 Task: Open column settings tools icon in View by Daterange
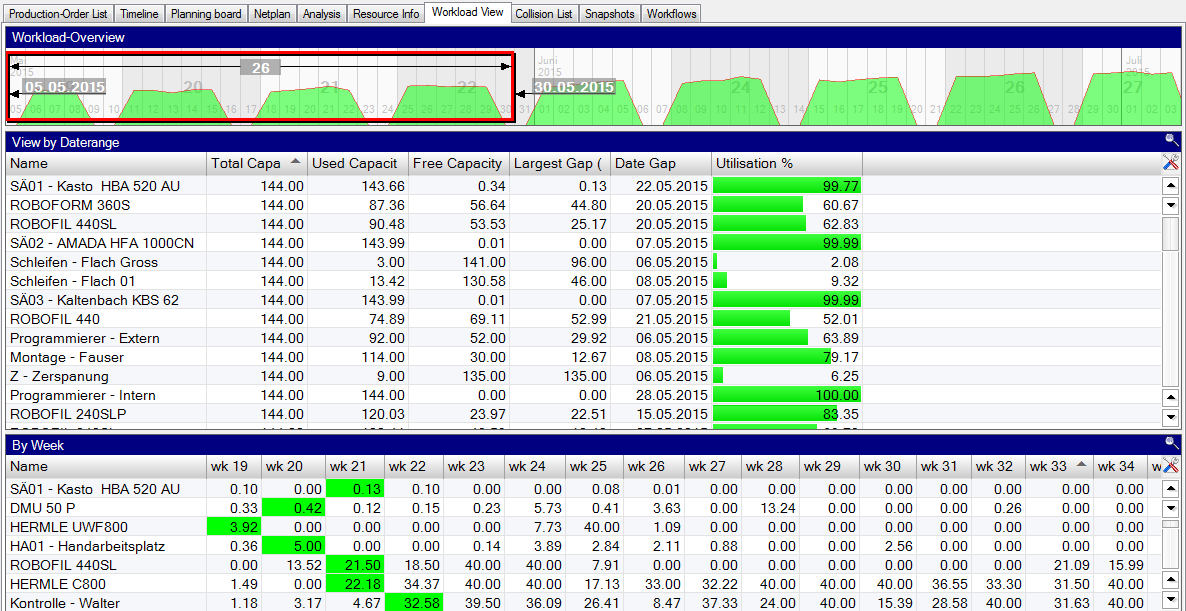(x=1170, y=163)
